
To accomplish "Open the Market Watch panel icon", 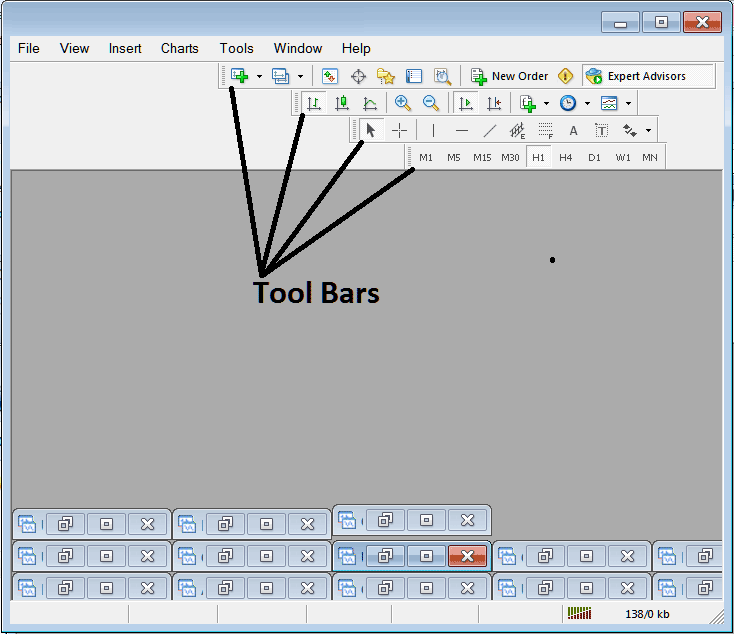I will [330, 76].
